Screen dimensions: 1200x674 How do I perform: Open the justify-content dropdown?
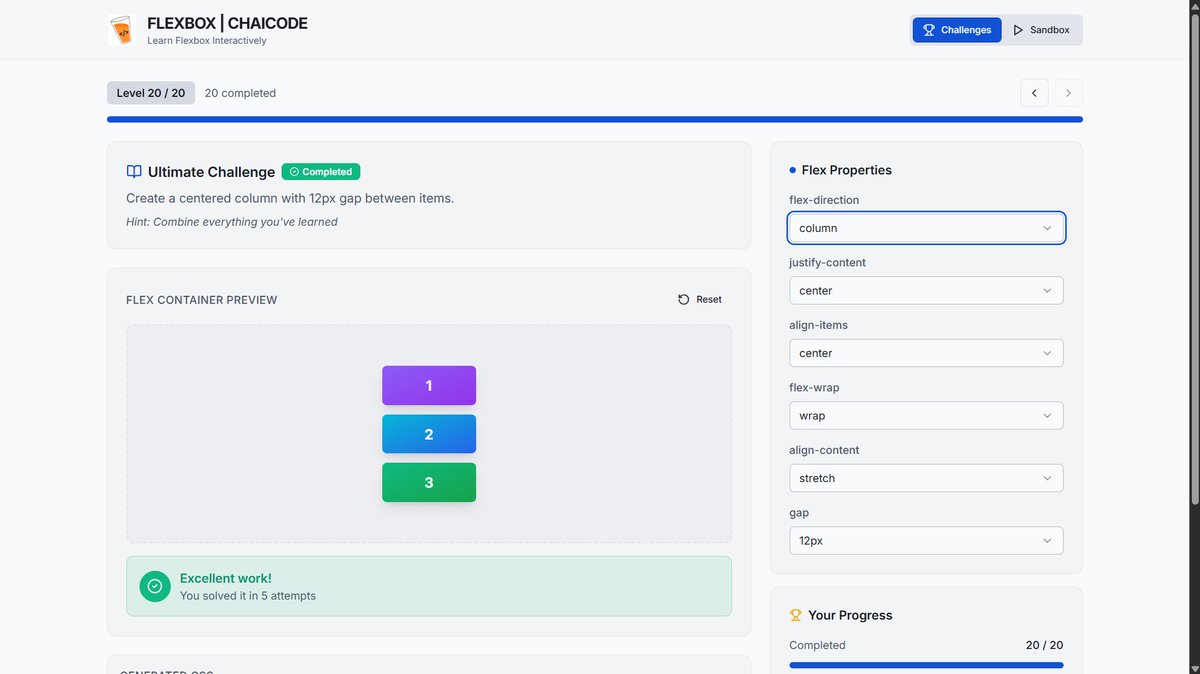coord(926,291)
